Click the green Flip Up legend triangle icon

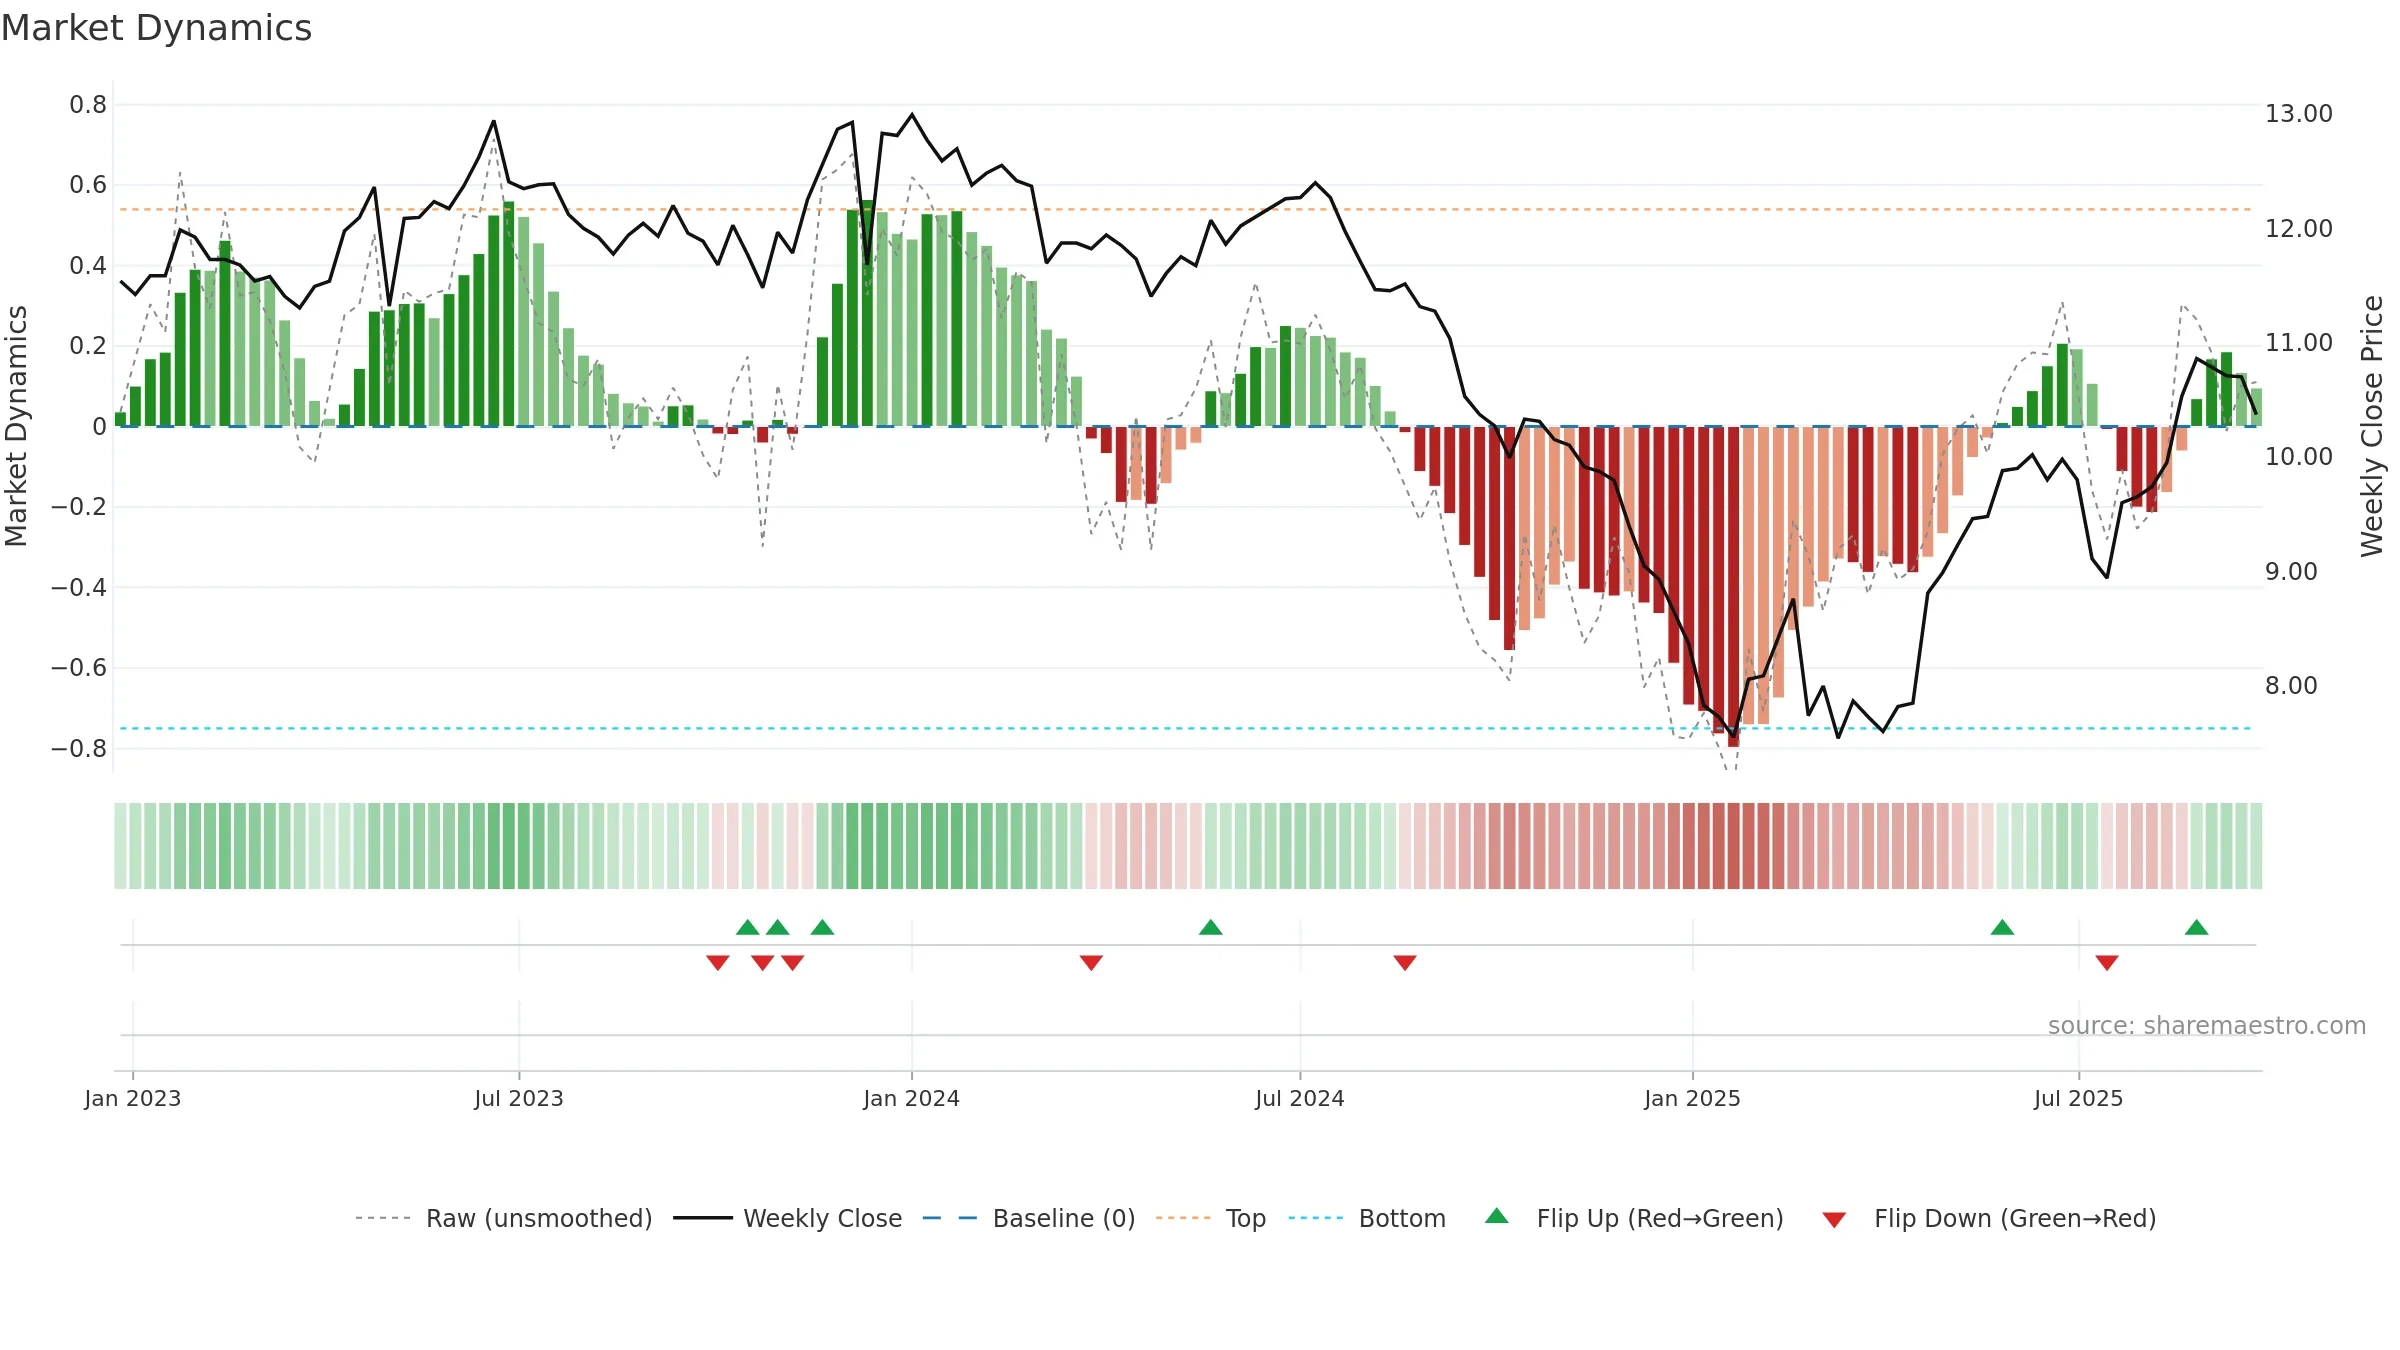pos(1497,1216)
